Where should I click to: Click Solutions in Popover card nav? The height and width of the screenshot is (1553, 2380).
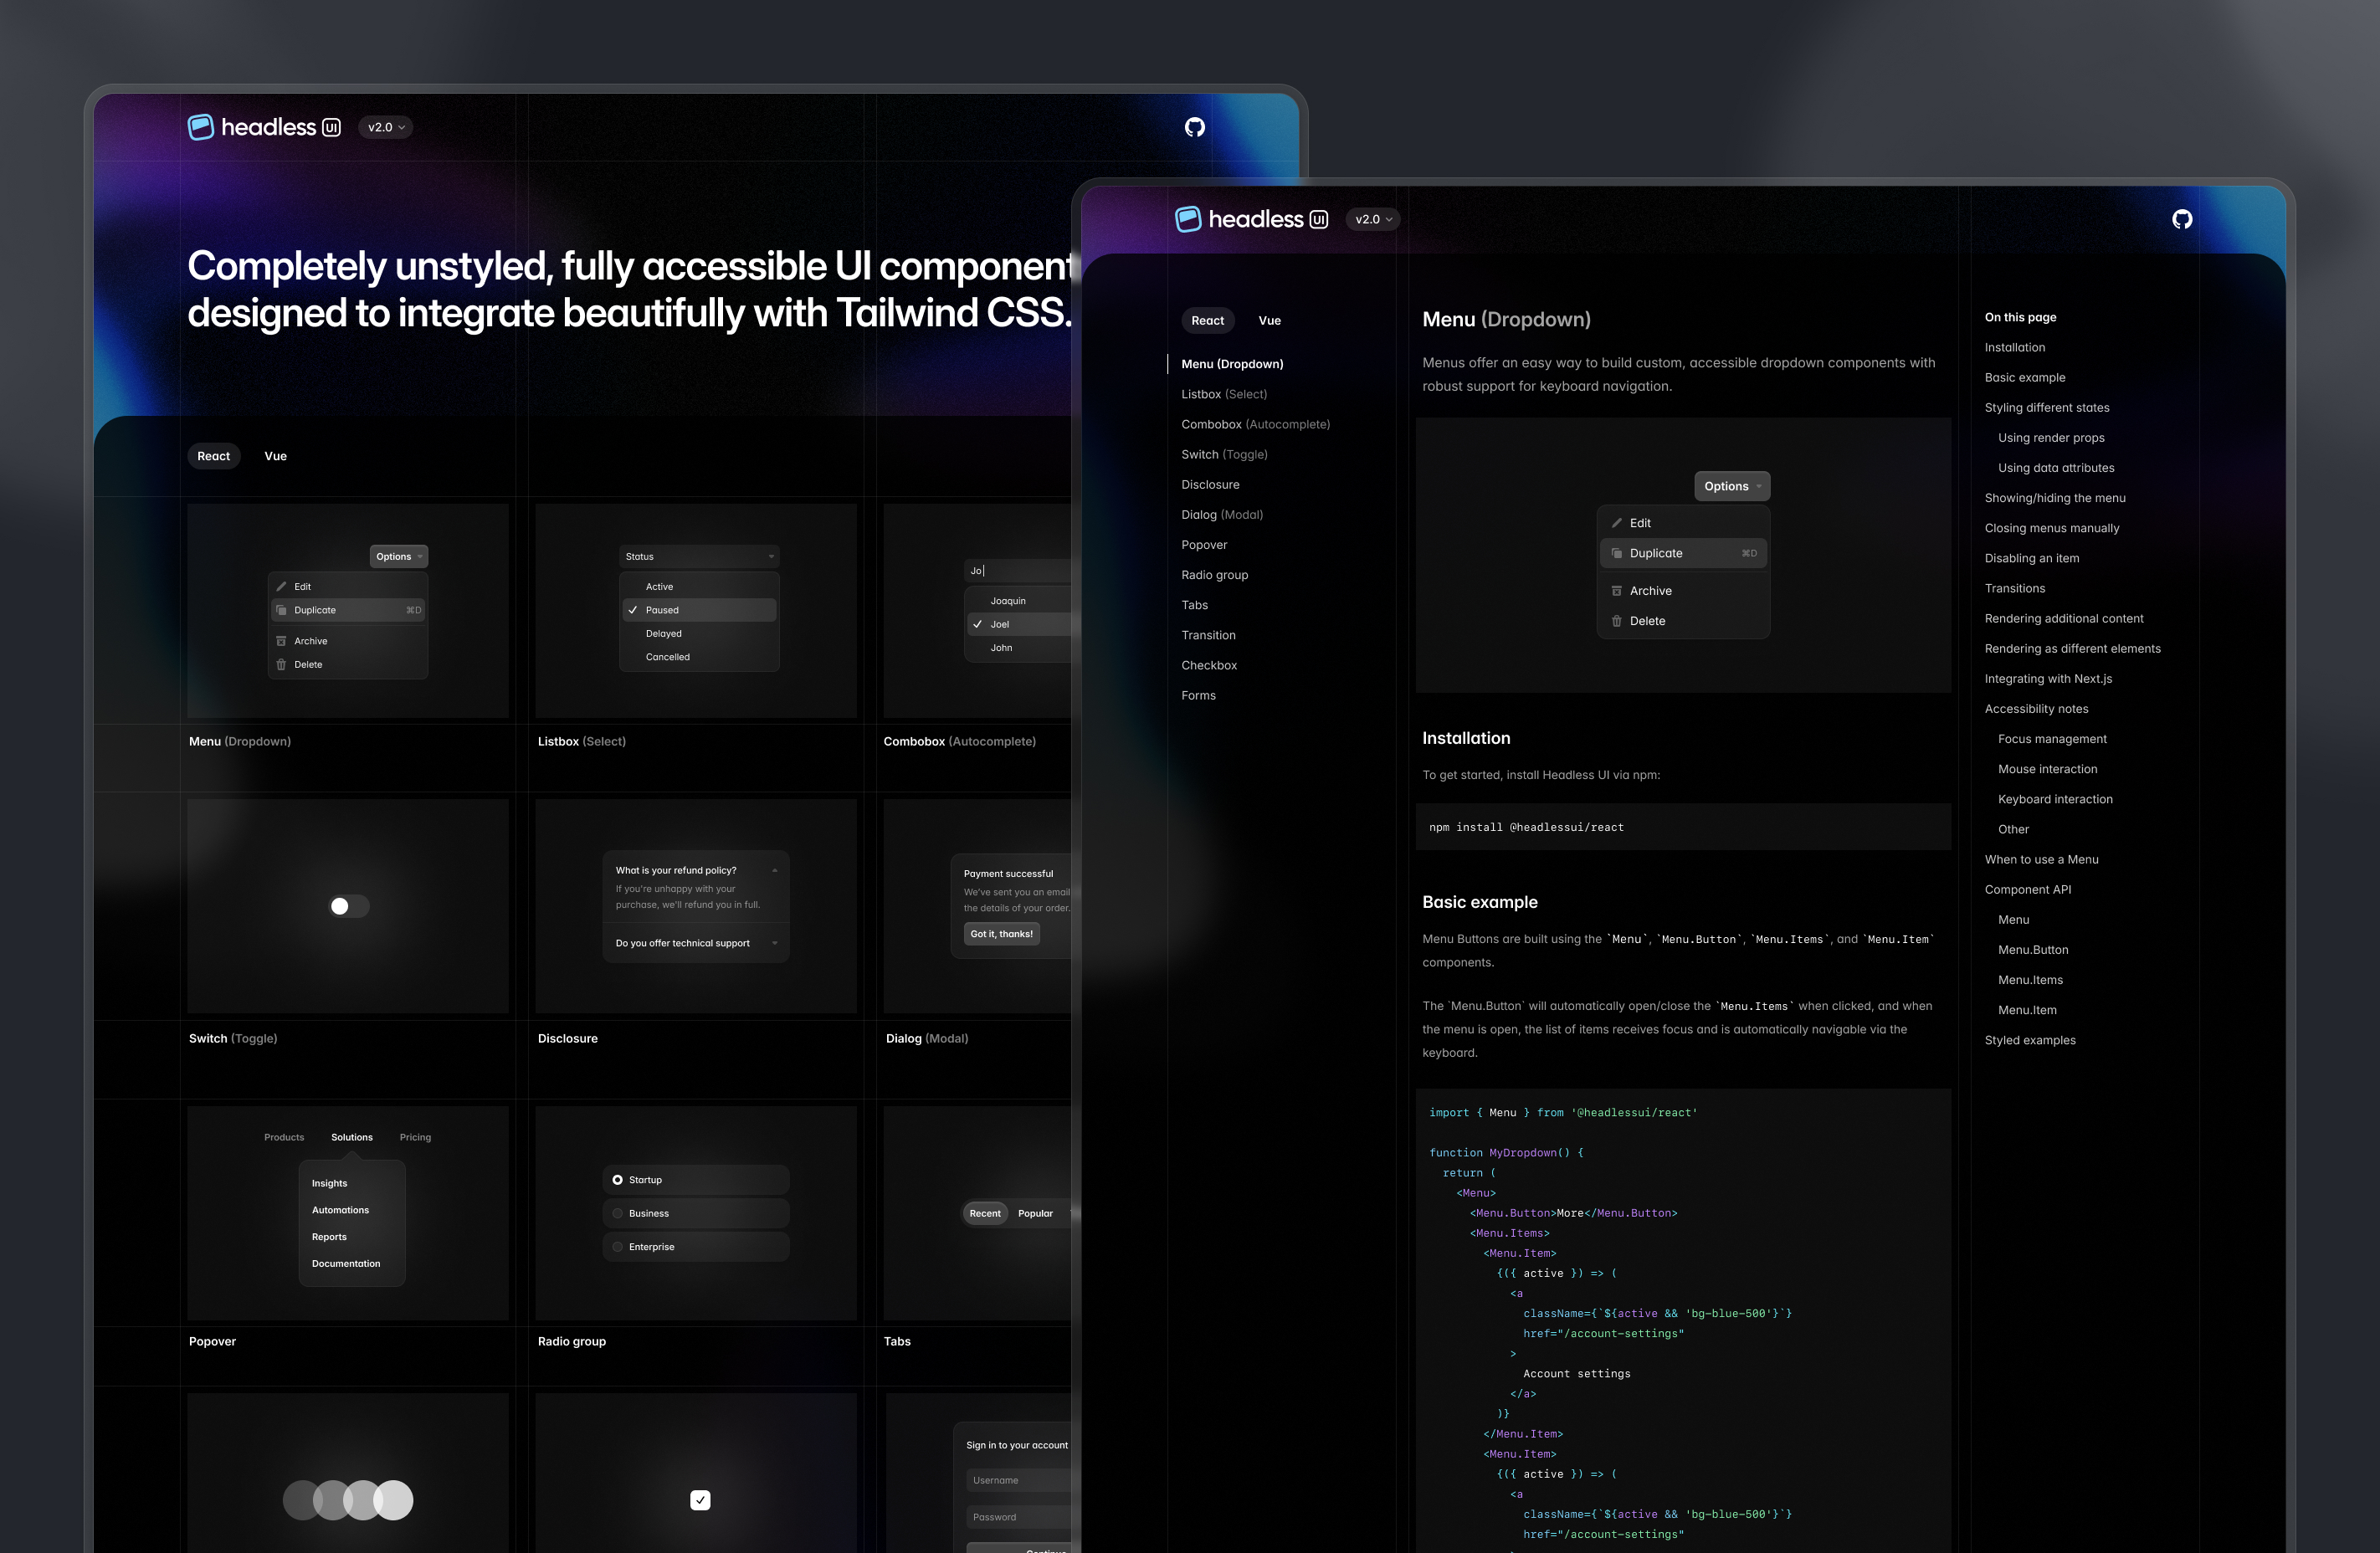352,1137
